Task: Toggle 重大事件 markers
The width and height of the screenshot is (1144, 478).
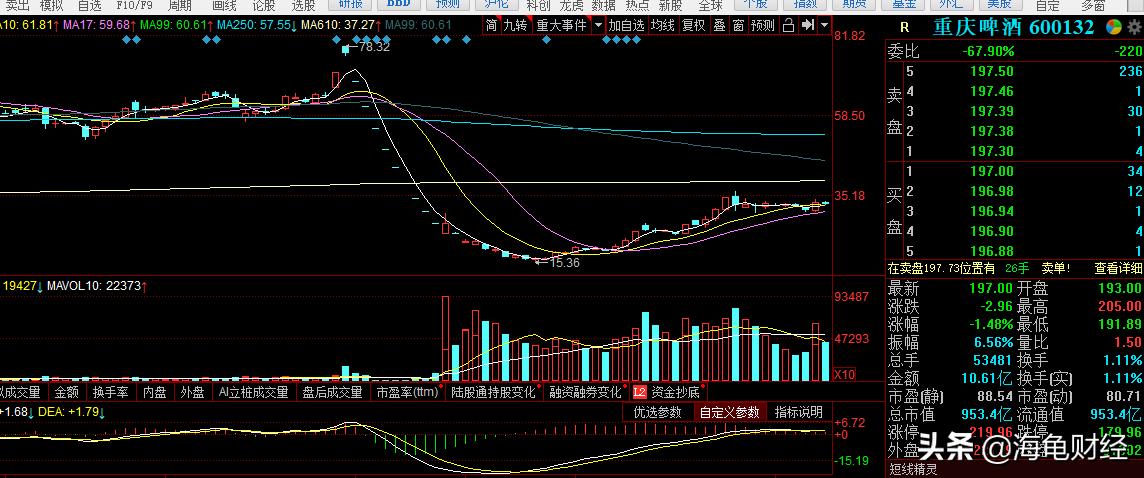Action: click(x=561, y=26)
